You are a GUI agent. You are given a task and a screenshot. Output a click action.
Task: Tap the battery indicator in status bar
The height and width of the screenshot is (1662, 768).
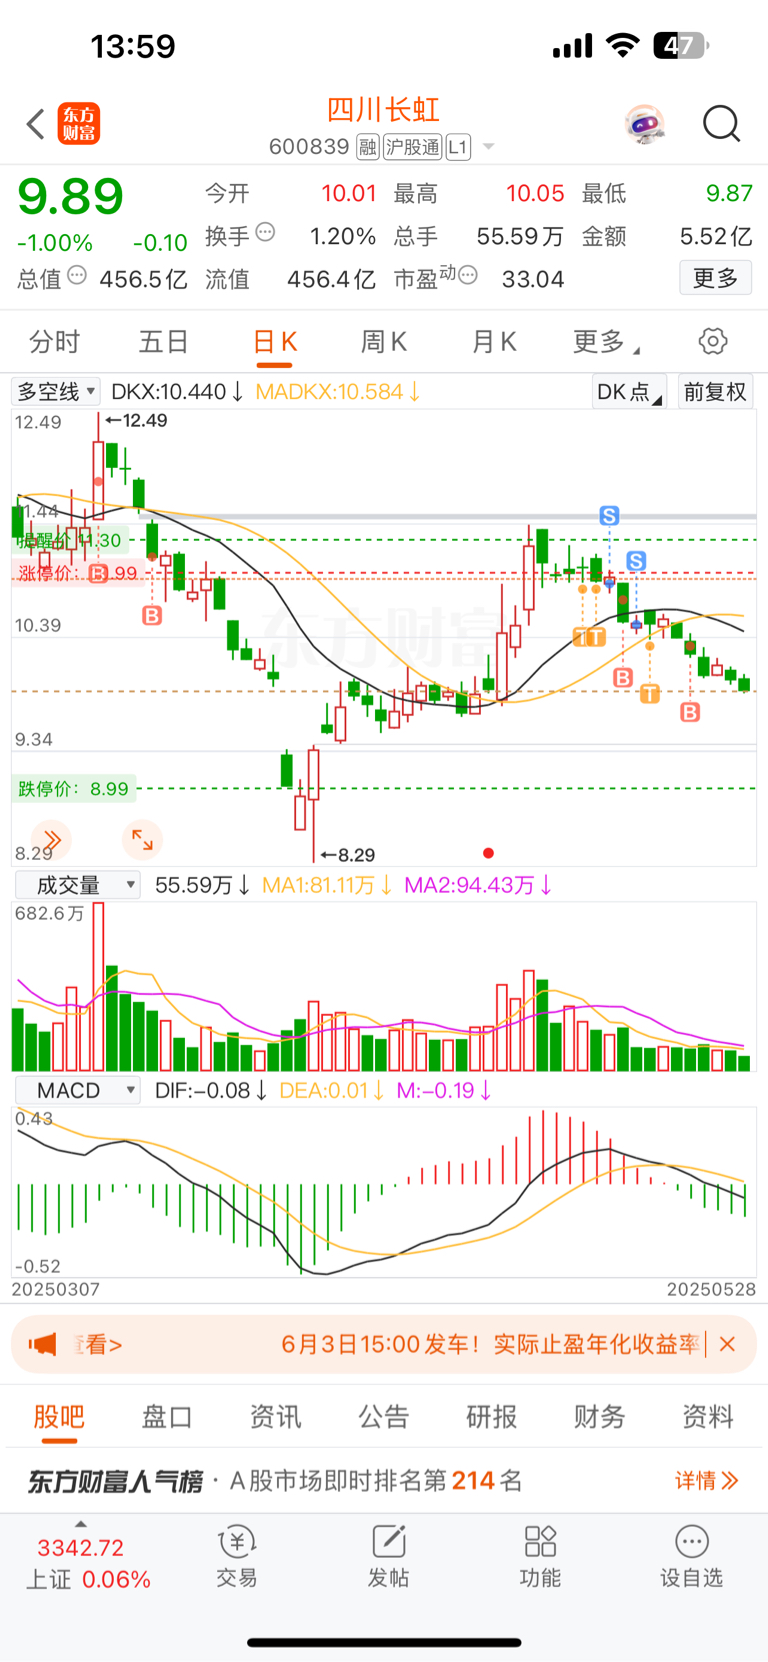681,45
